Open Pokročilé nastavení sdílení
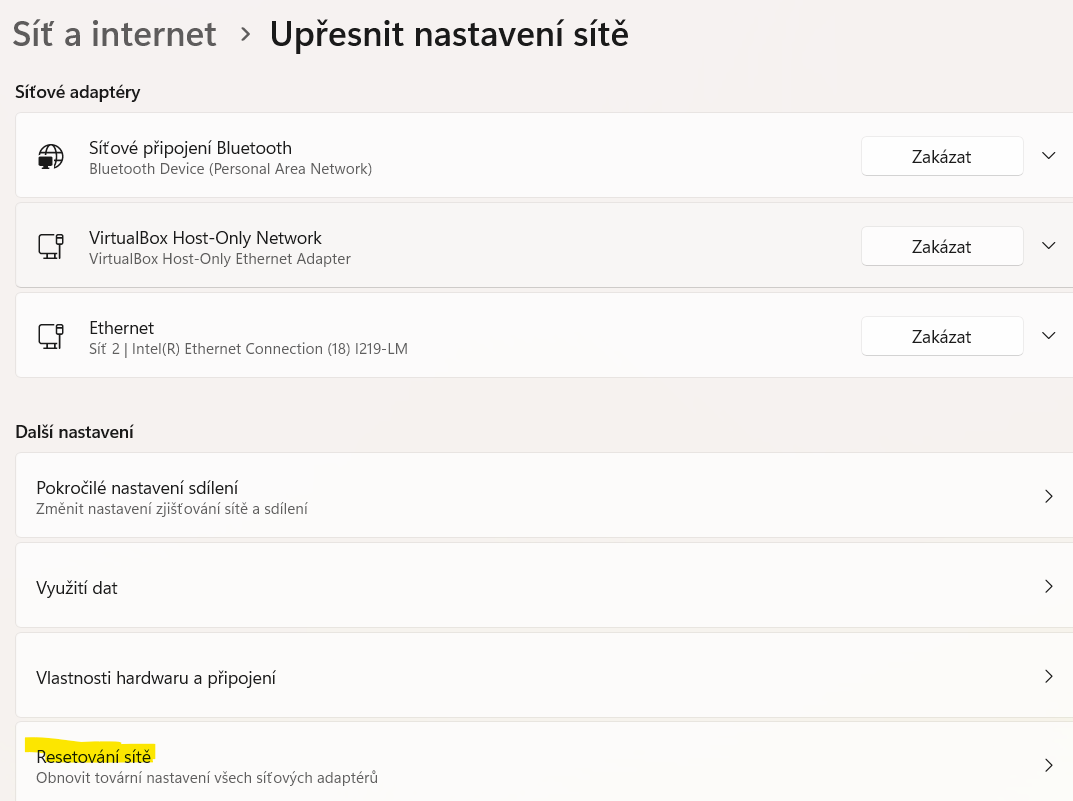1073x801 pixels. point(137,488)
